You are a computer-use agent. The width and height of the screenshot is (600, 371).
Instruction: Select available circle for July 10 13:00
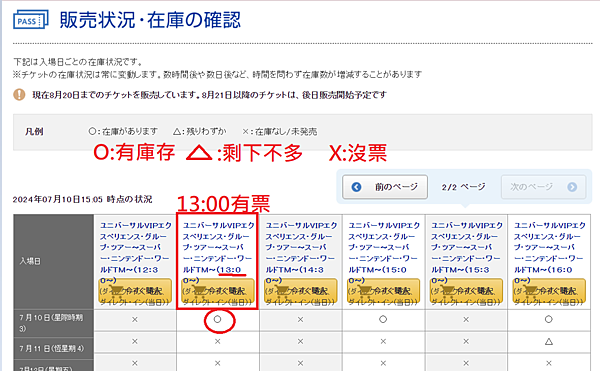pos(217,319)
